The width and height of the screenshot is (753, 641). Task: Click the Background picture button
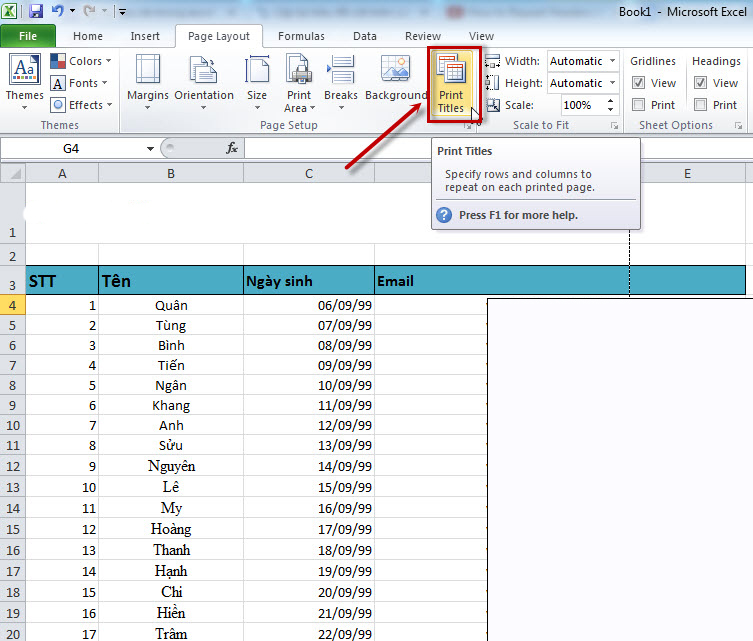396,79
